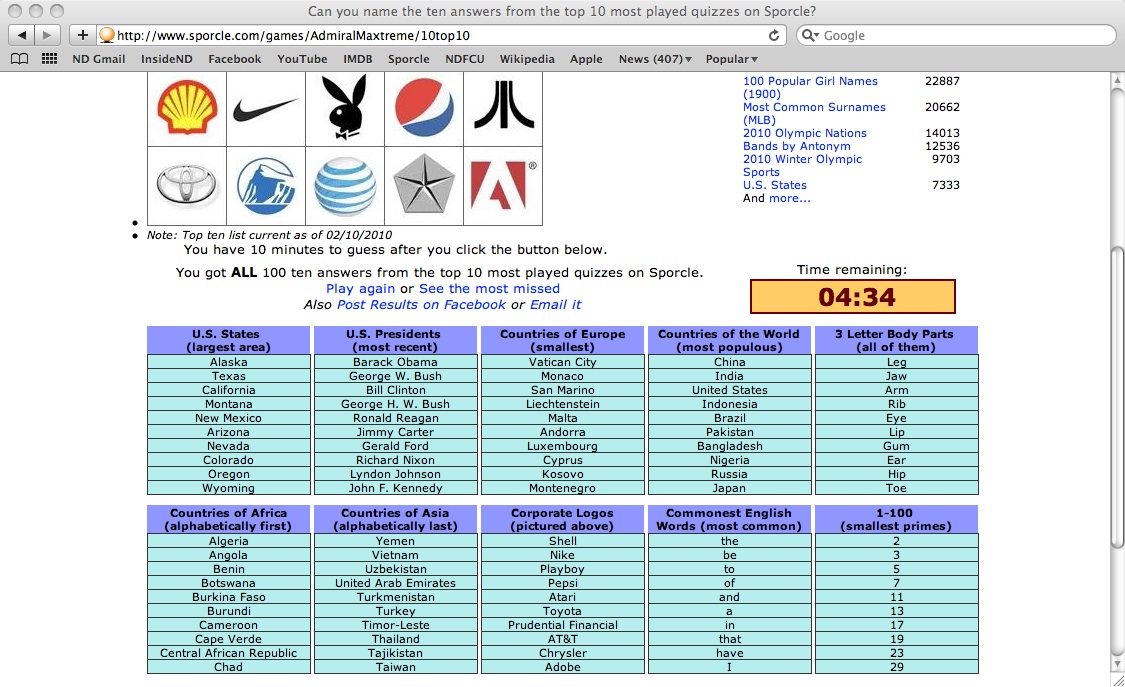
Task: Show Top Sites grid icon
Action: (49, 59)
